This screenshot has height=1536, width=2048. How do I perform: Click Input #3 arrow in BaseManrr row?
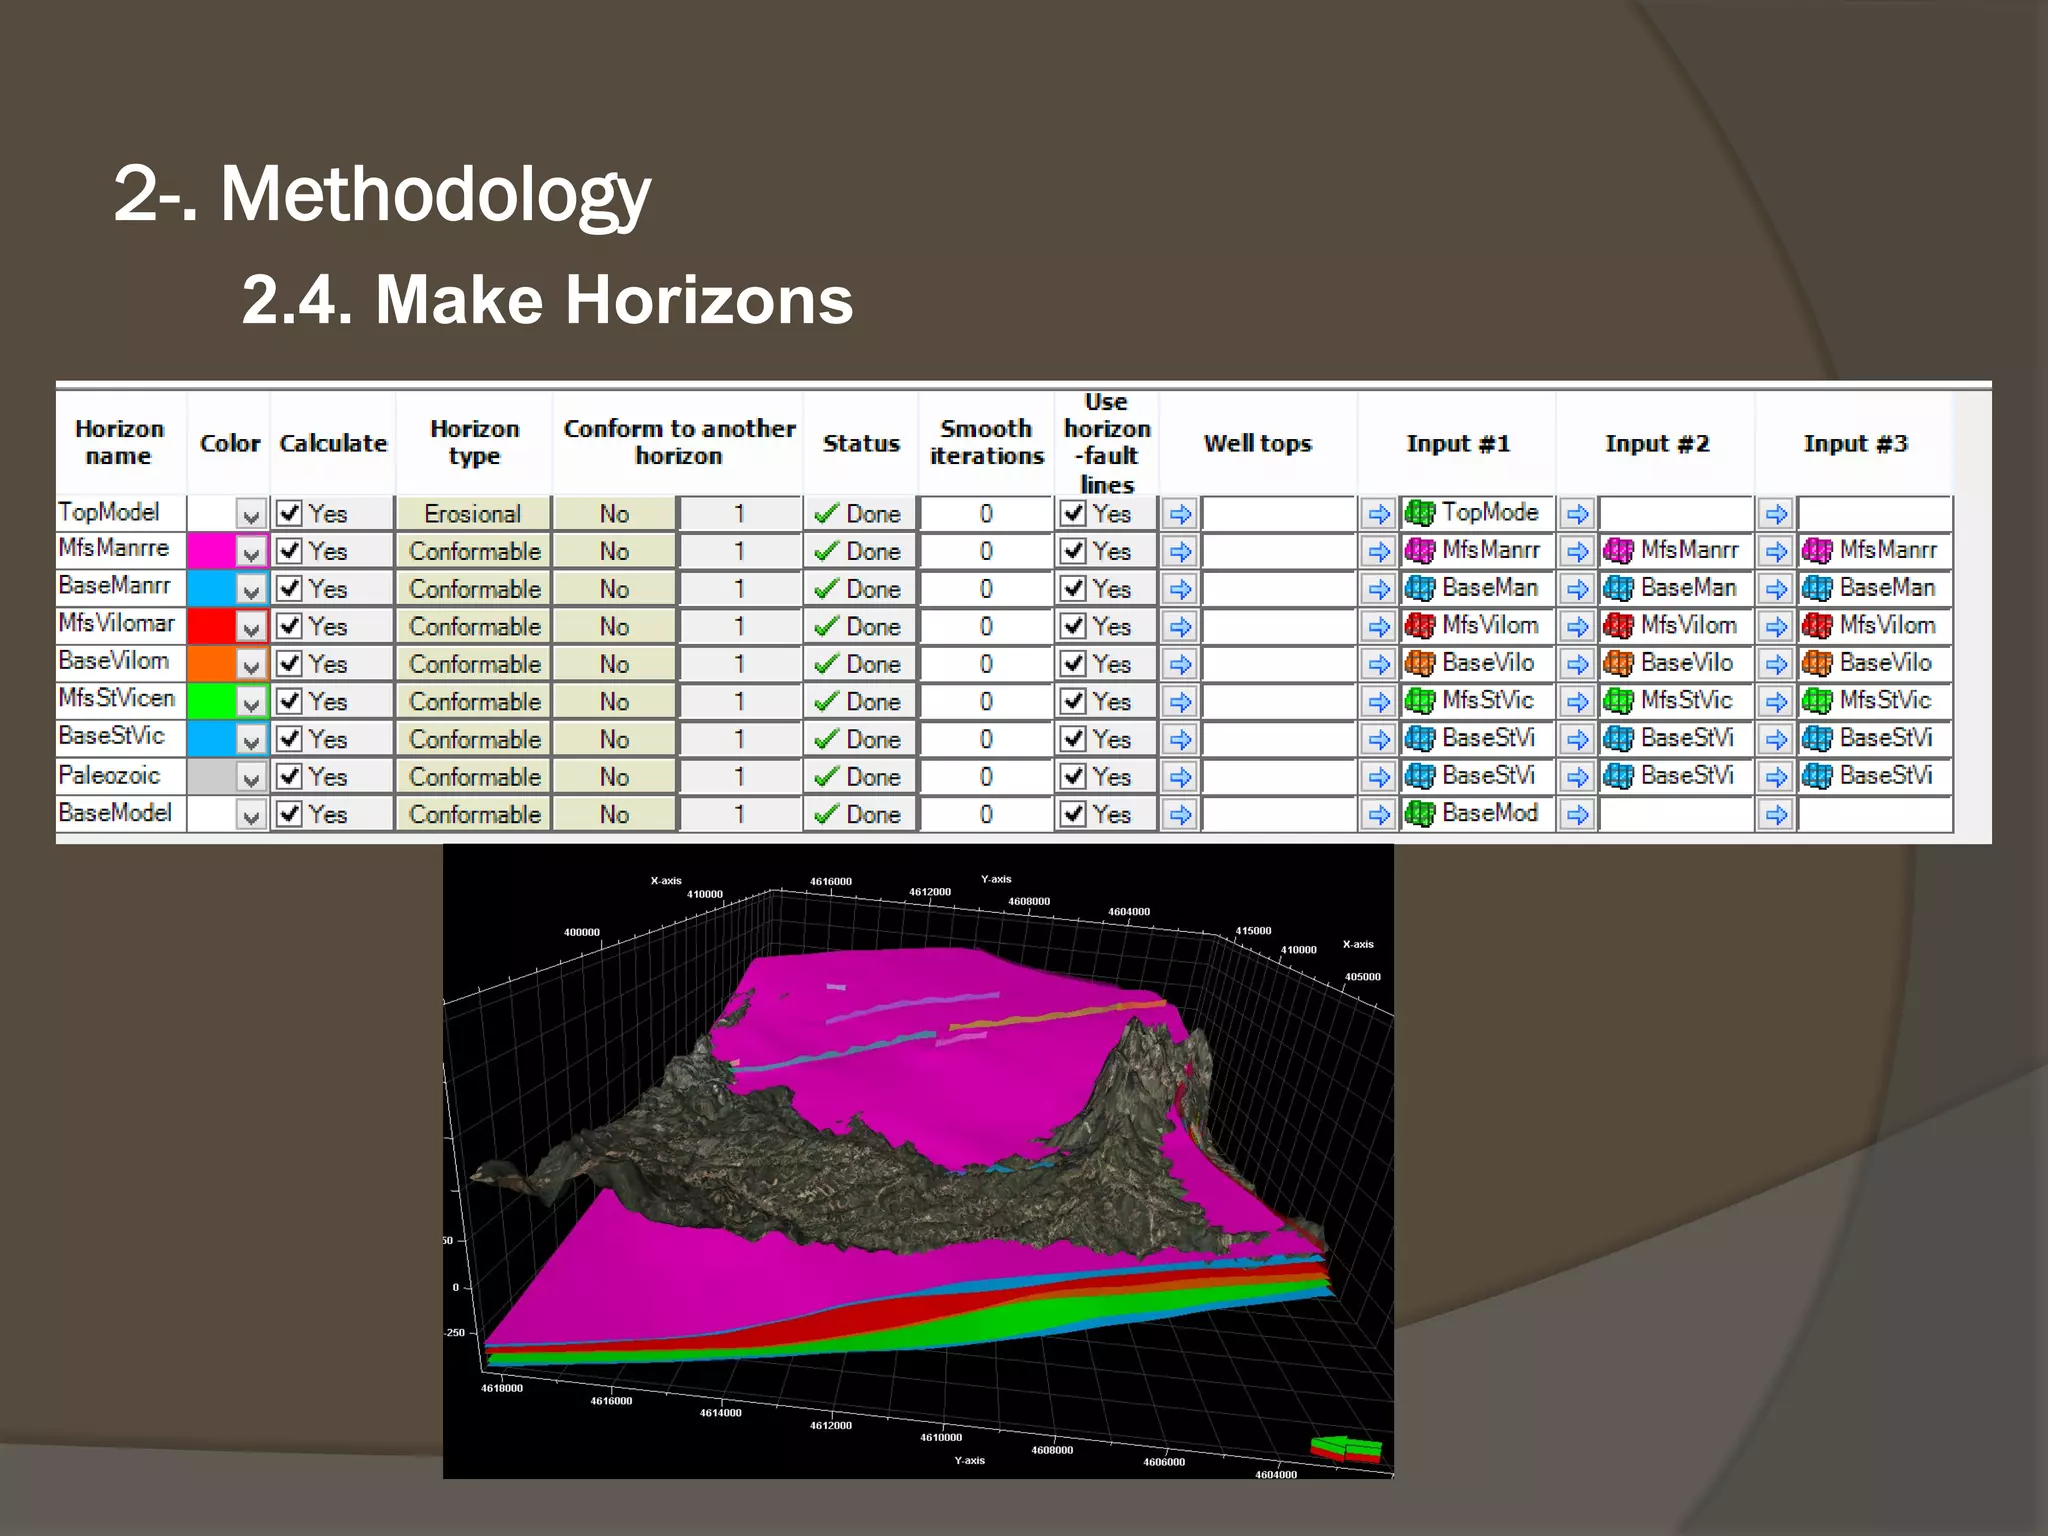coord(1776,589)
